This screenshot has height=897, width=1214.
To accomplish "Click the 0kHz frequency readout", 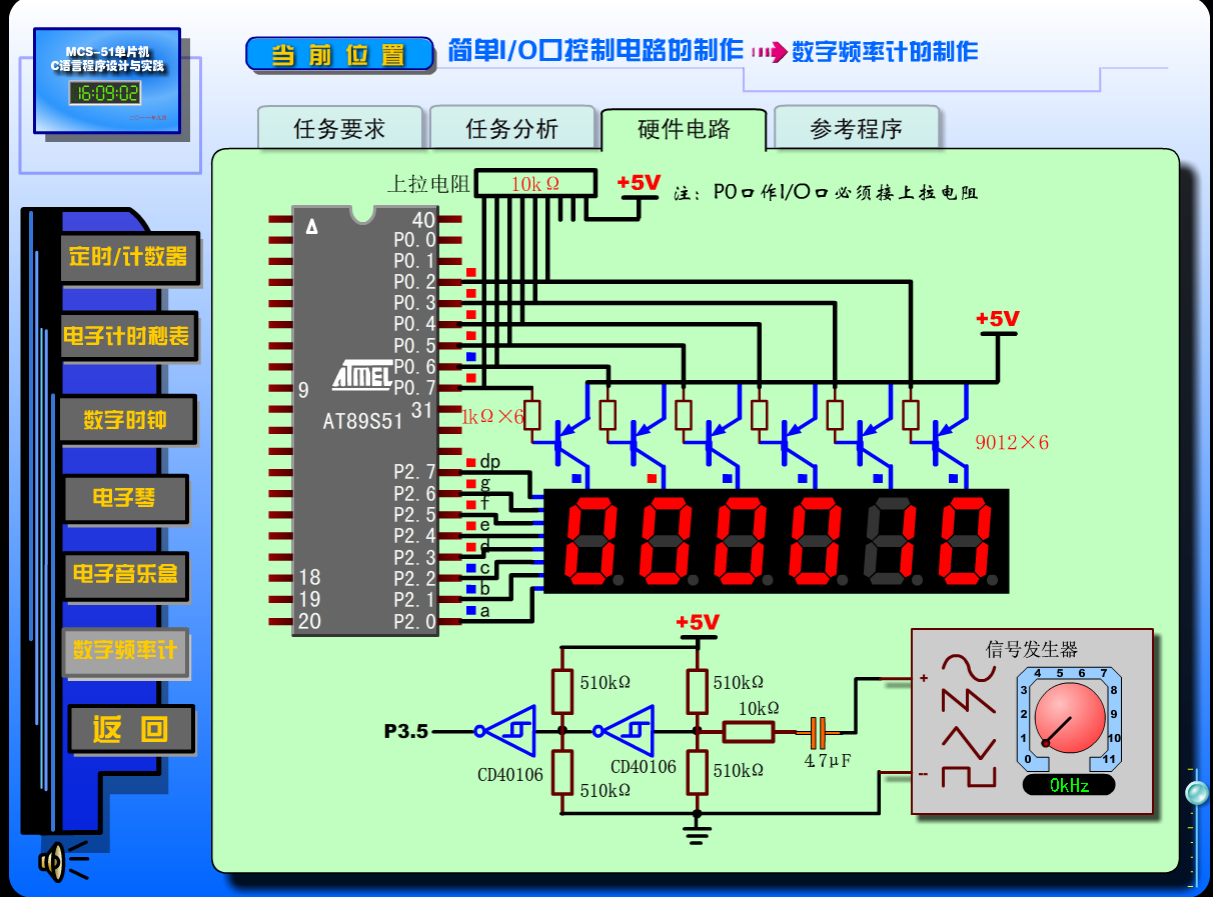I will click(x=1069, y=785).
